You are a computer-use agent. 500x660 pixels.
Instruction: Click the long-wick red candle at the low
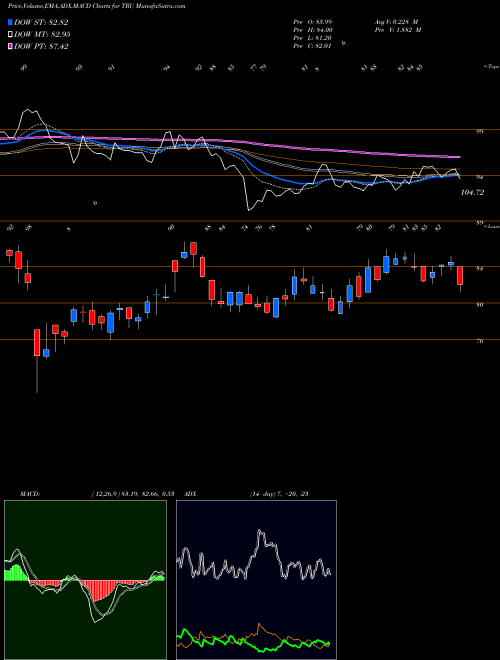(x=37, y=343)
